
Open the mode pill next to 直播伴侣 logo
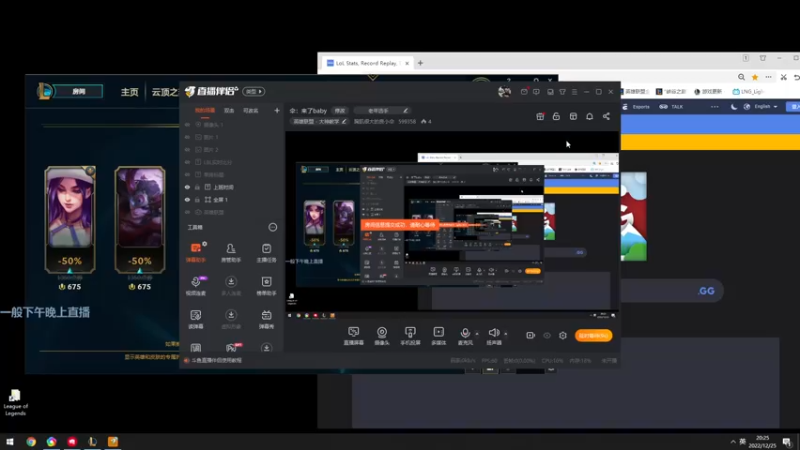pos(254,91)
